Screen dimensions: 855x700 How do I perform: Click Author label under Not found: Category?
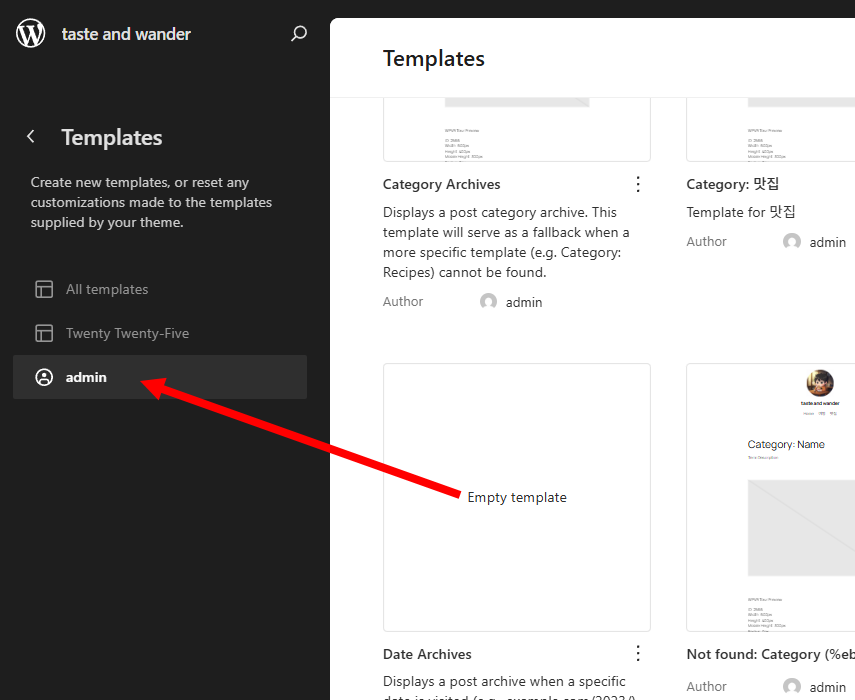[706, 686]
